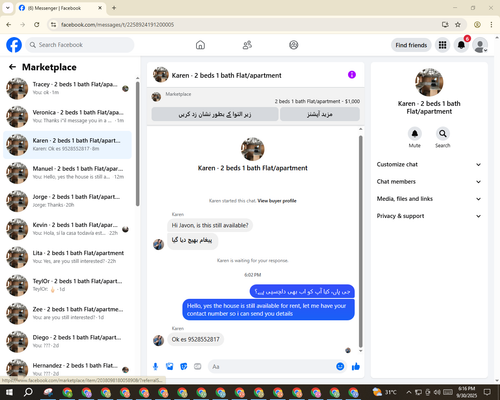Expand Media, files and links section

point(429,199)
